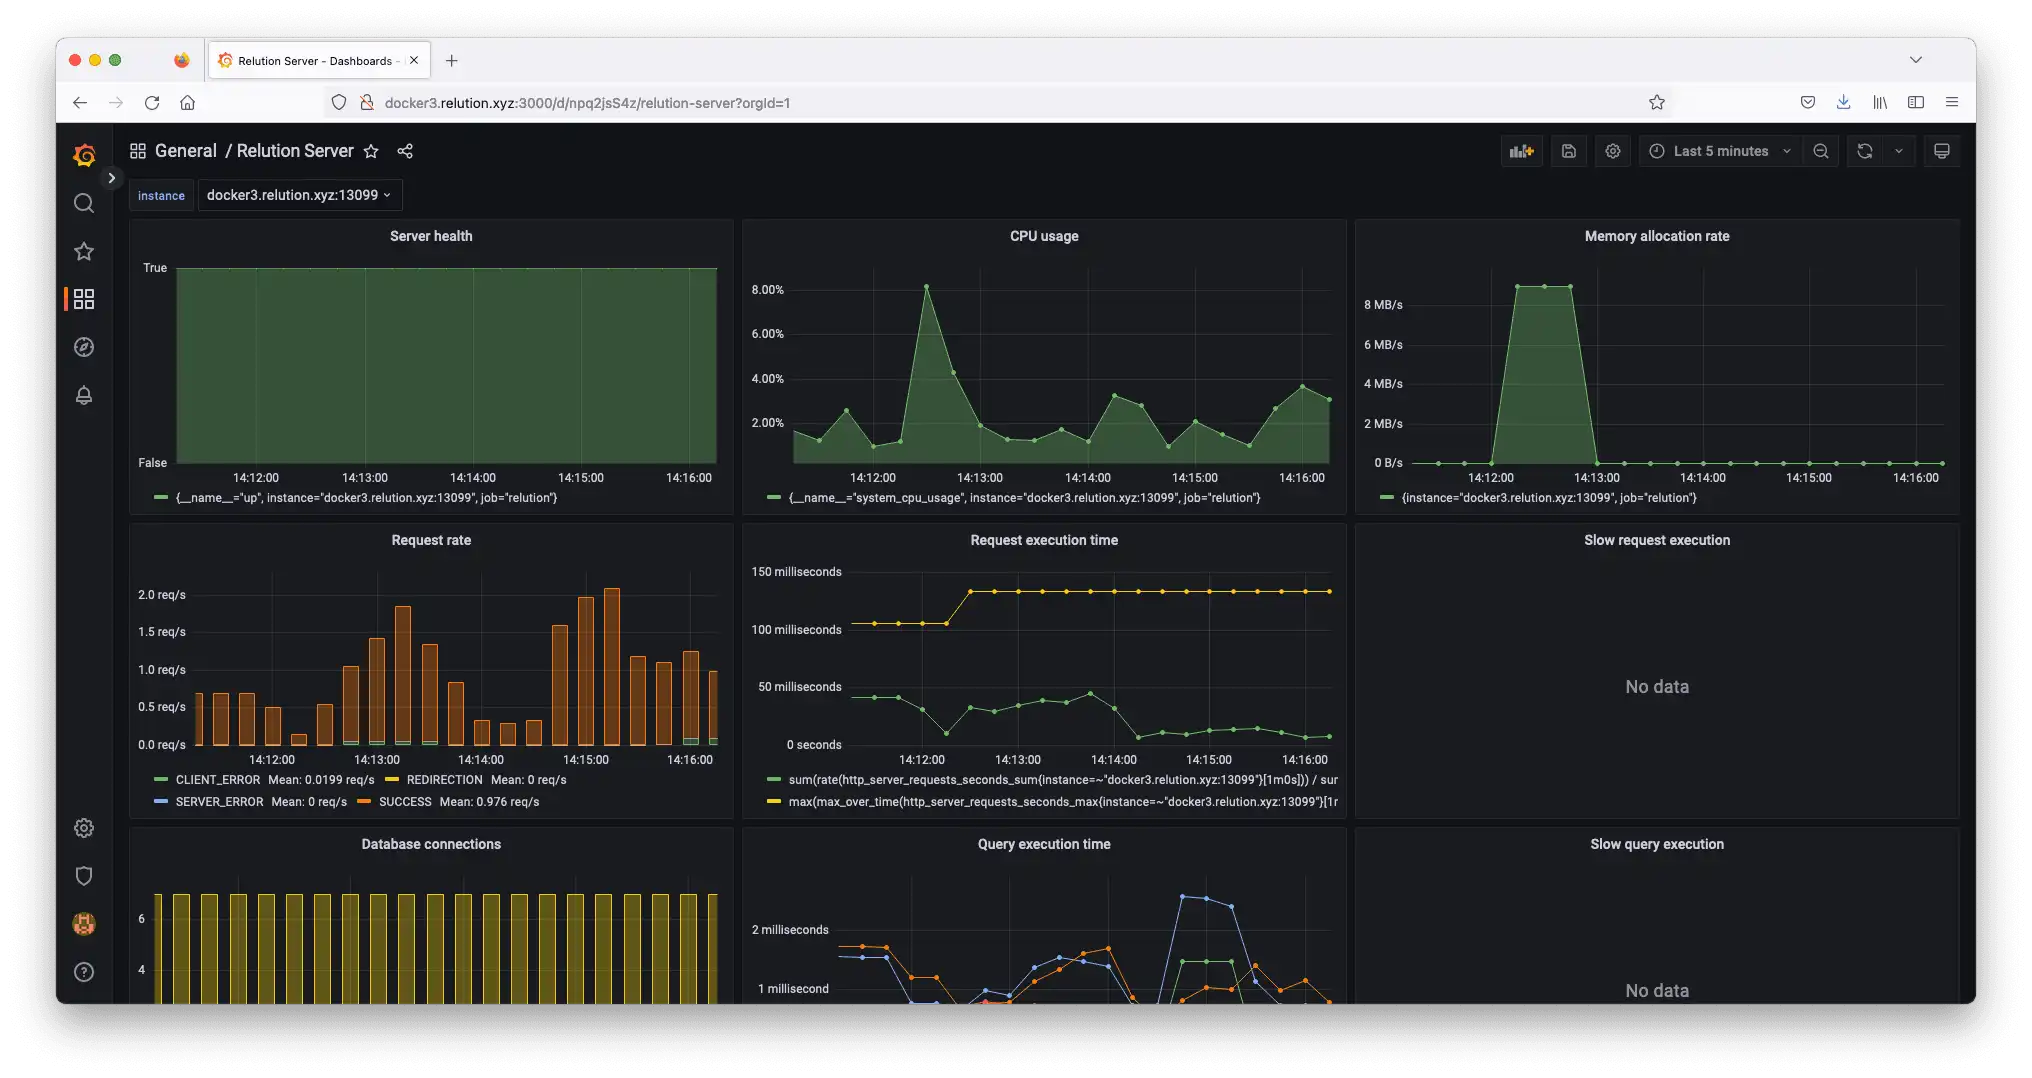Click the blue SERVER_ERROR color swatch
This screenshot has height=1078, width=2032.
coord(161,802)
